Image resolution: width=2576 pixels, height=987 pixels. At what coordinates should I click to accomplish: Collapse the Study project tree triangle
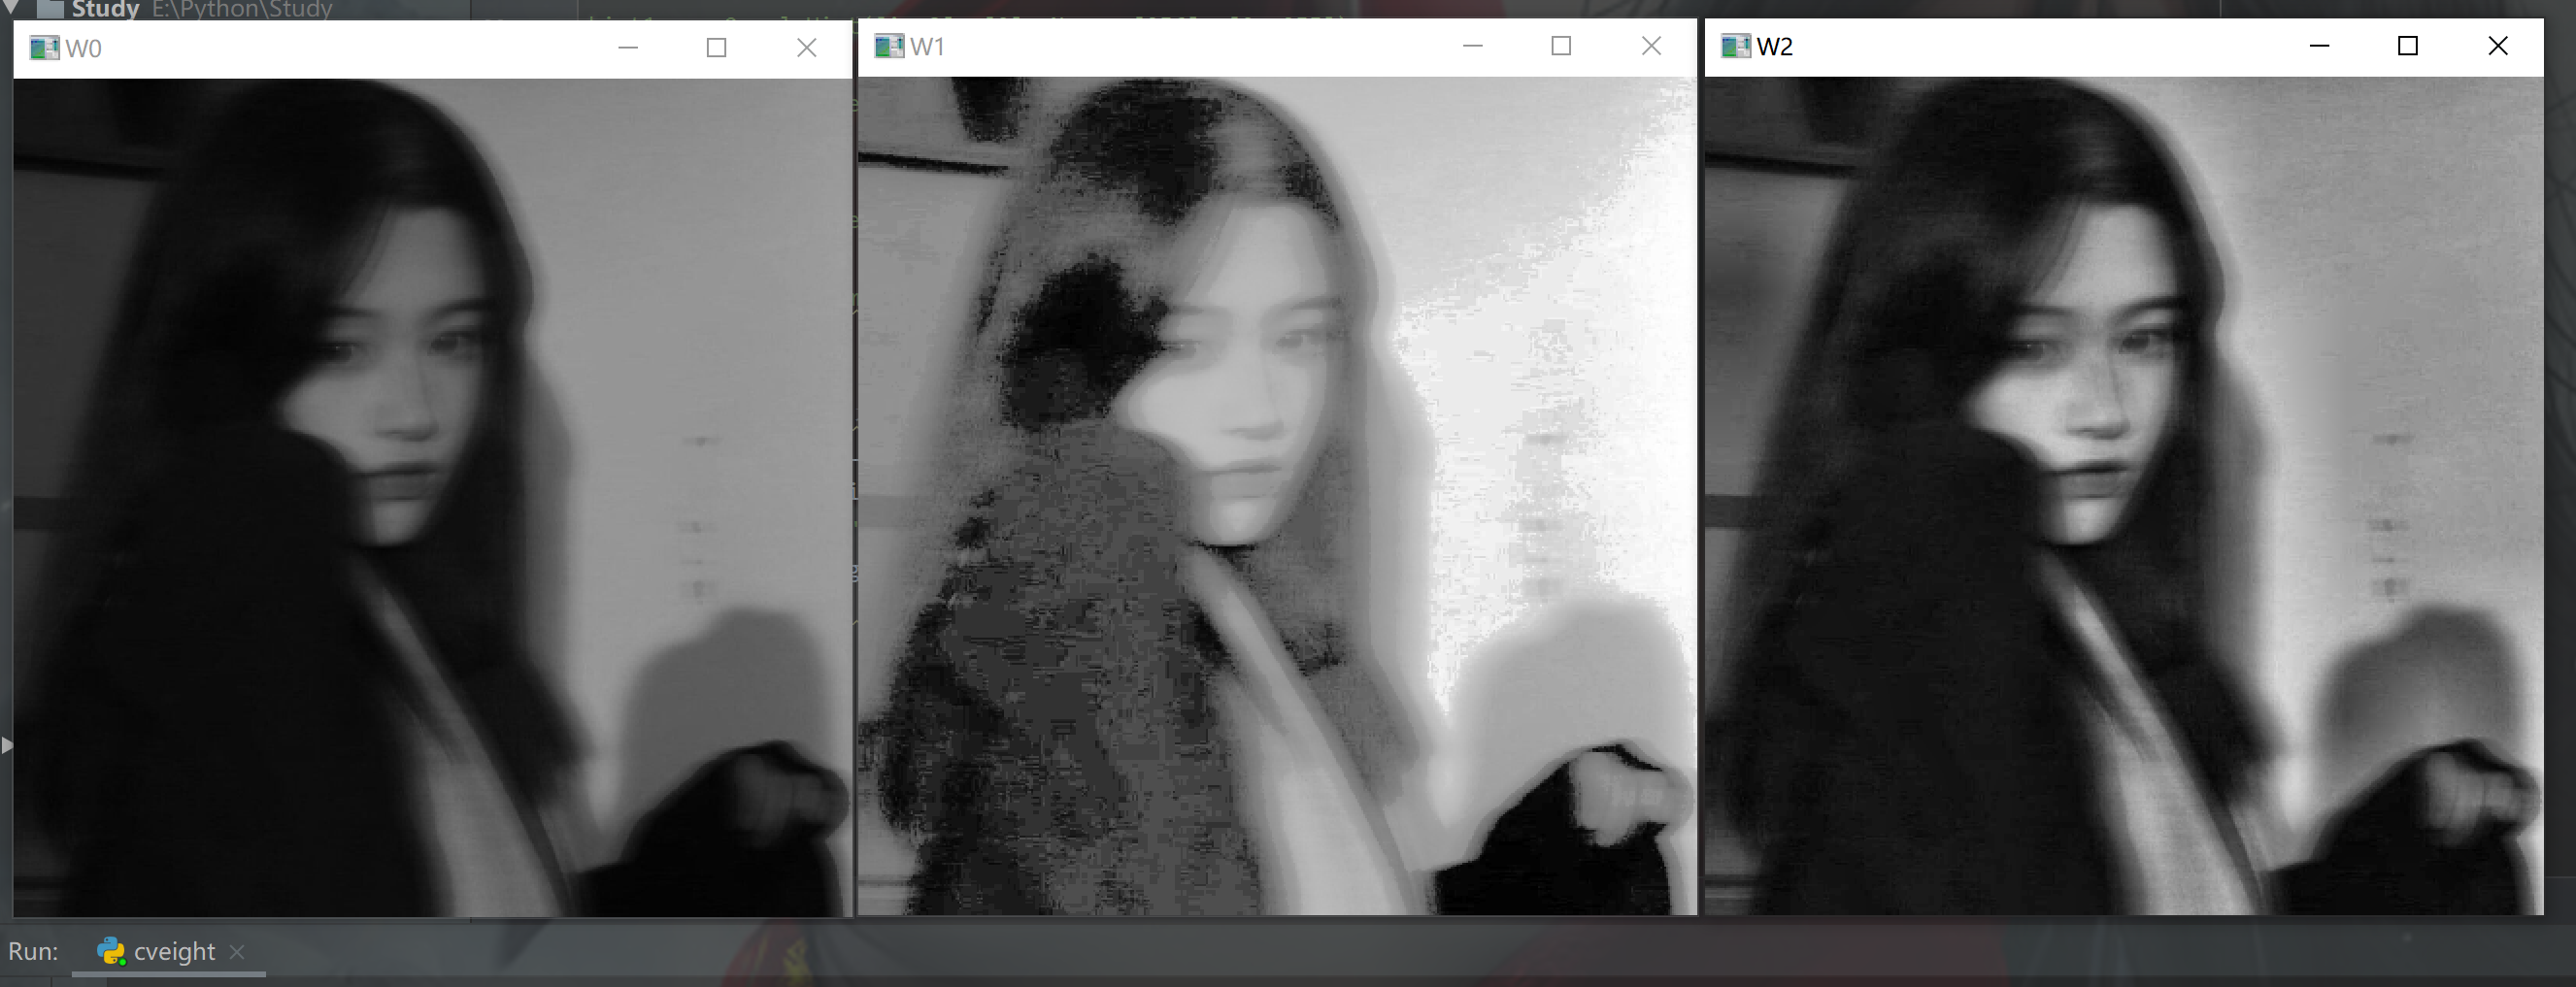pos(11,8)
